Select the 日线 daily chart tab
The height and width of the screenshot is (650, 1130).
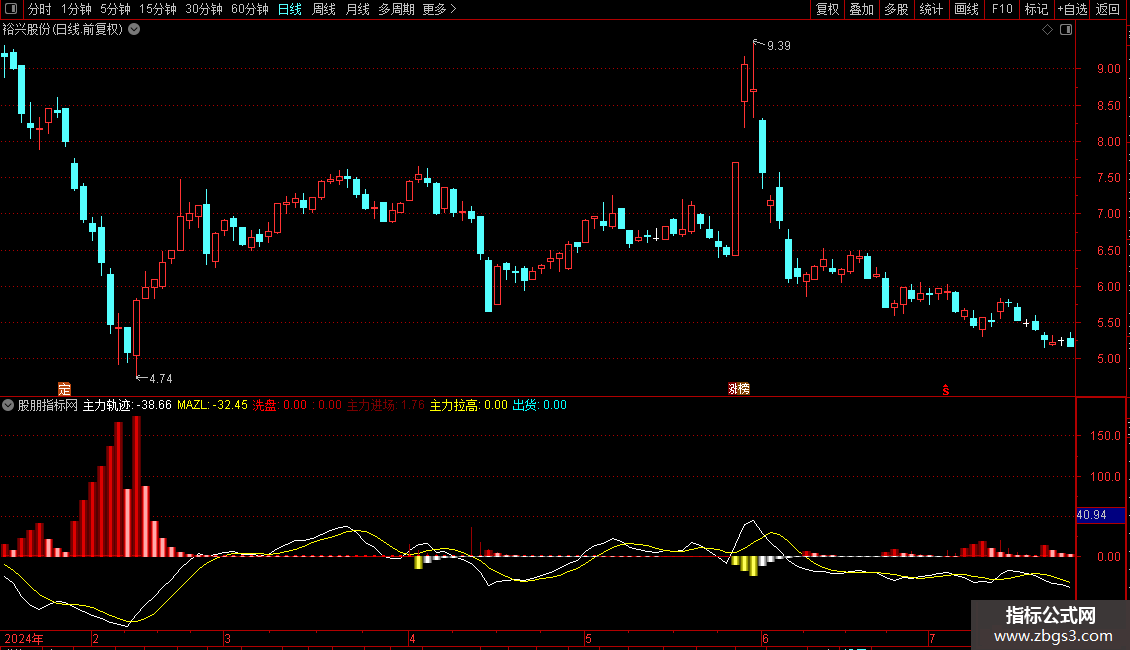click(290, 9)
